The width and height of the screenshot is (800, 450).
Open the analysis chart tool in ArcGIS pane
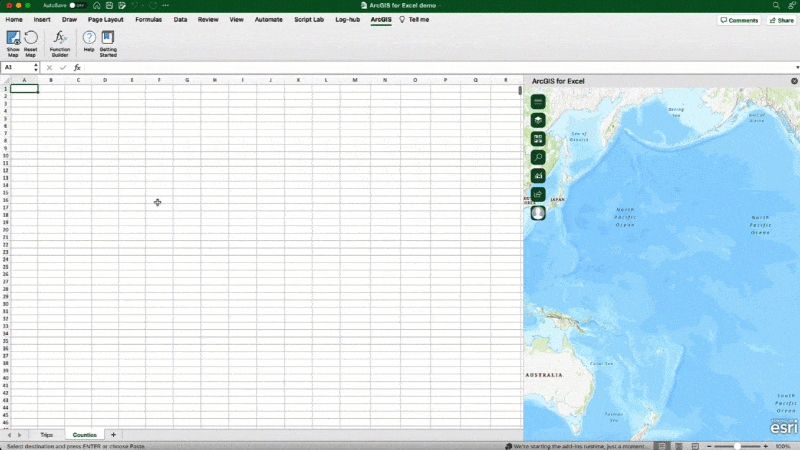[538, 176]
